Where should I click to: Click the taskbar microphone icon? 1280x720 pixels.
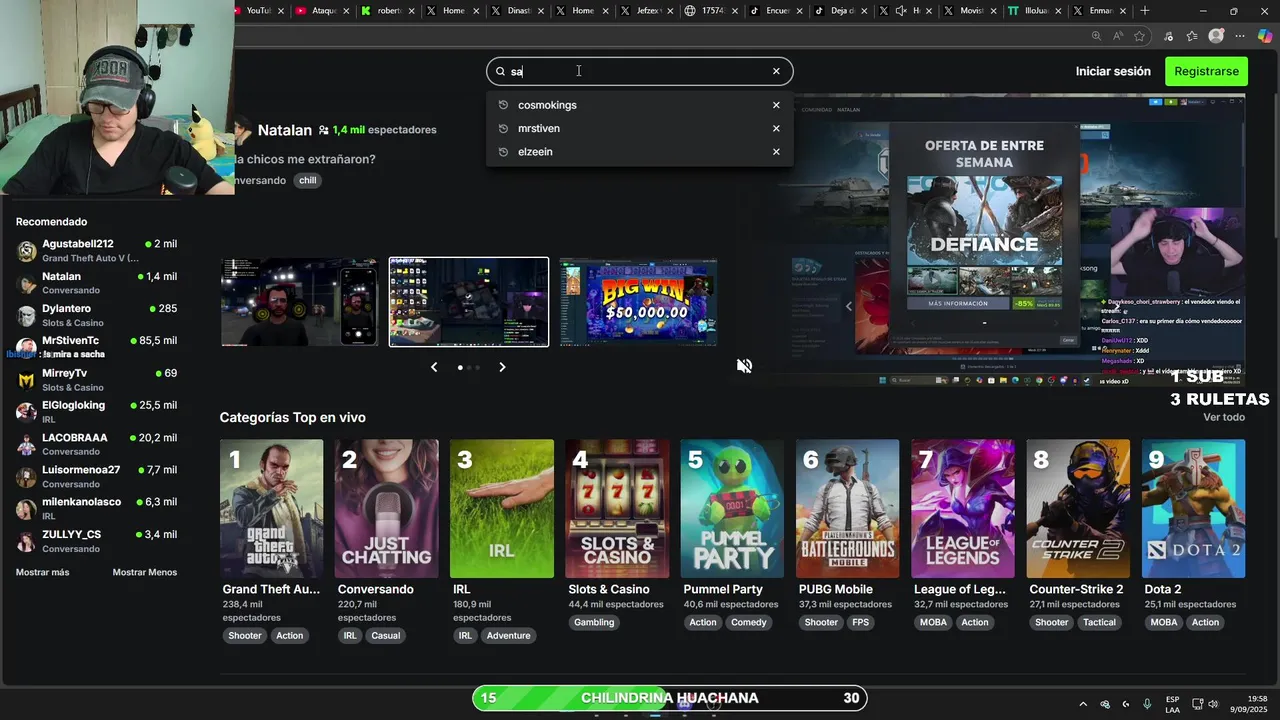1147,704
